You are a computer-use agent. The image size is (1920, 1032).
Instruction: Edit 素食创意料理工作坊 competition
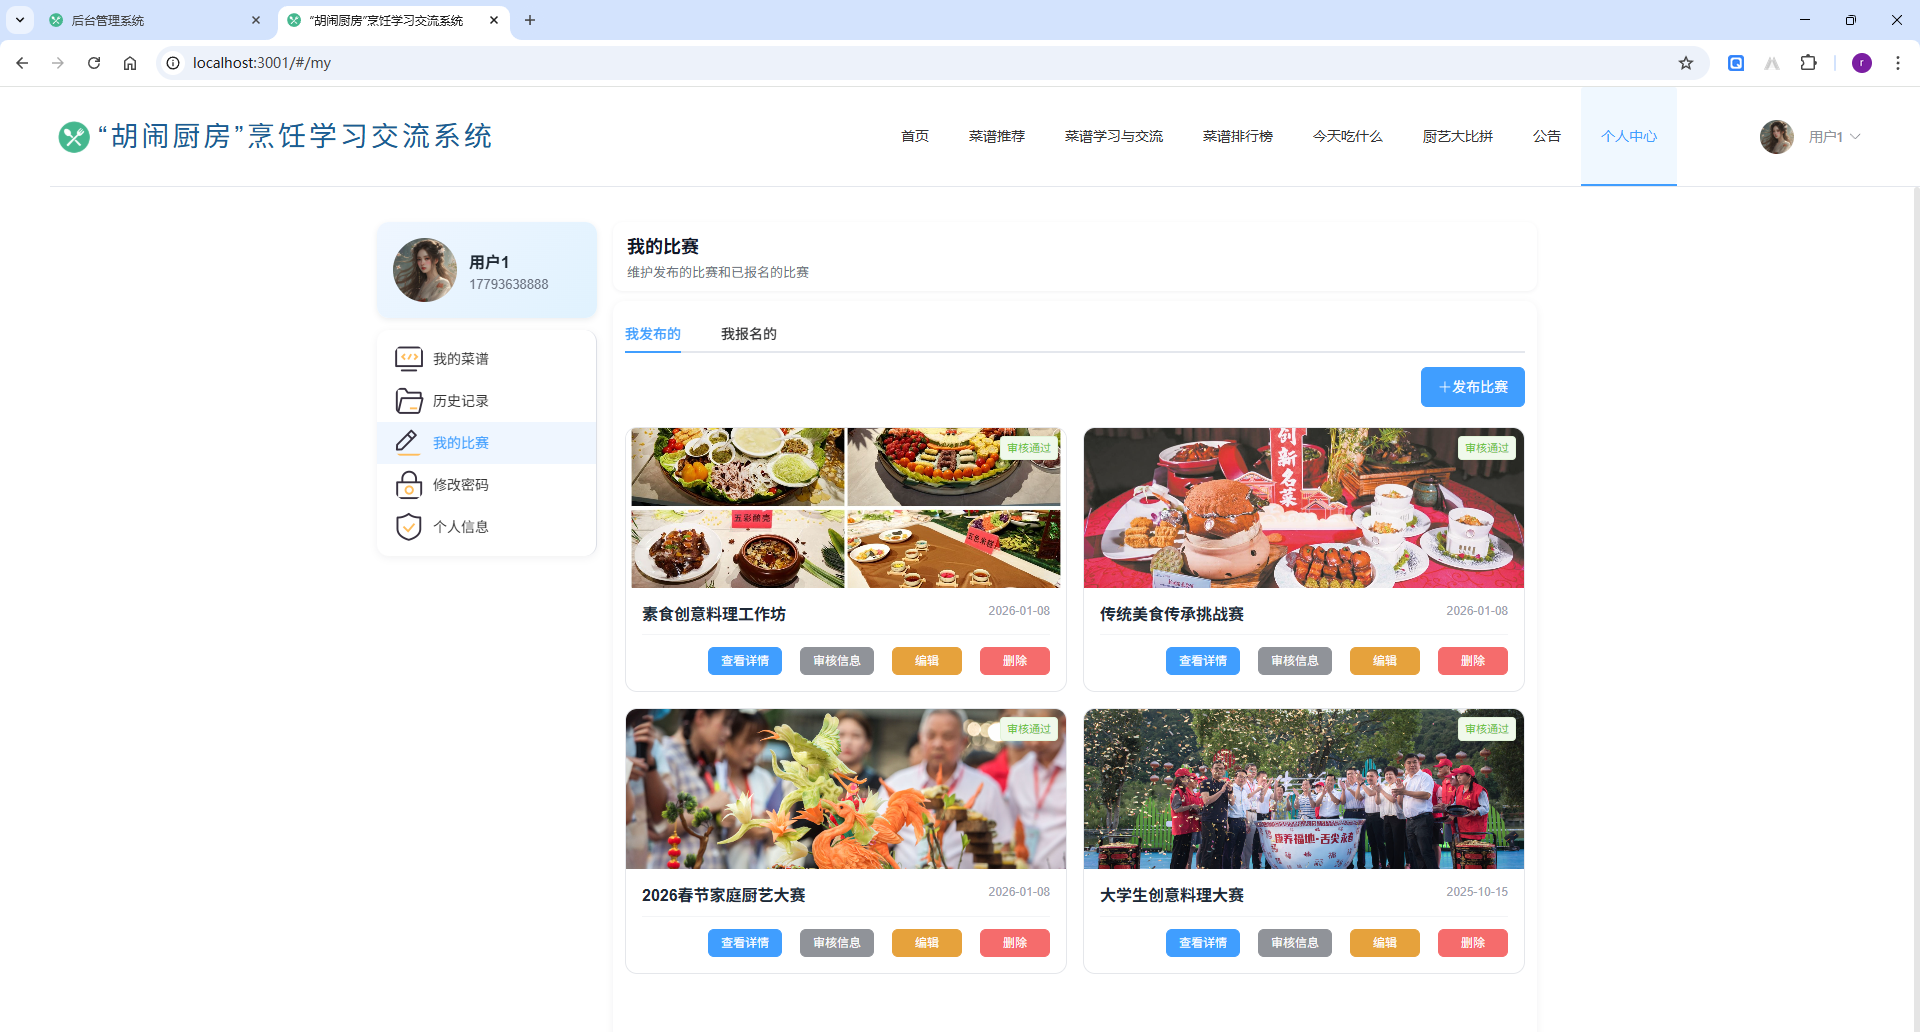pos(927,661)
